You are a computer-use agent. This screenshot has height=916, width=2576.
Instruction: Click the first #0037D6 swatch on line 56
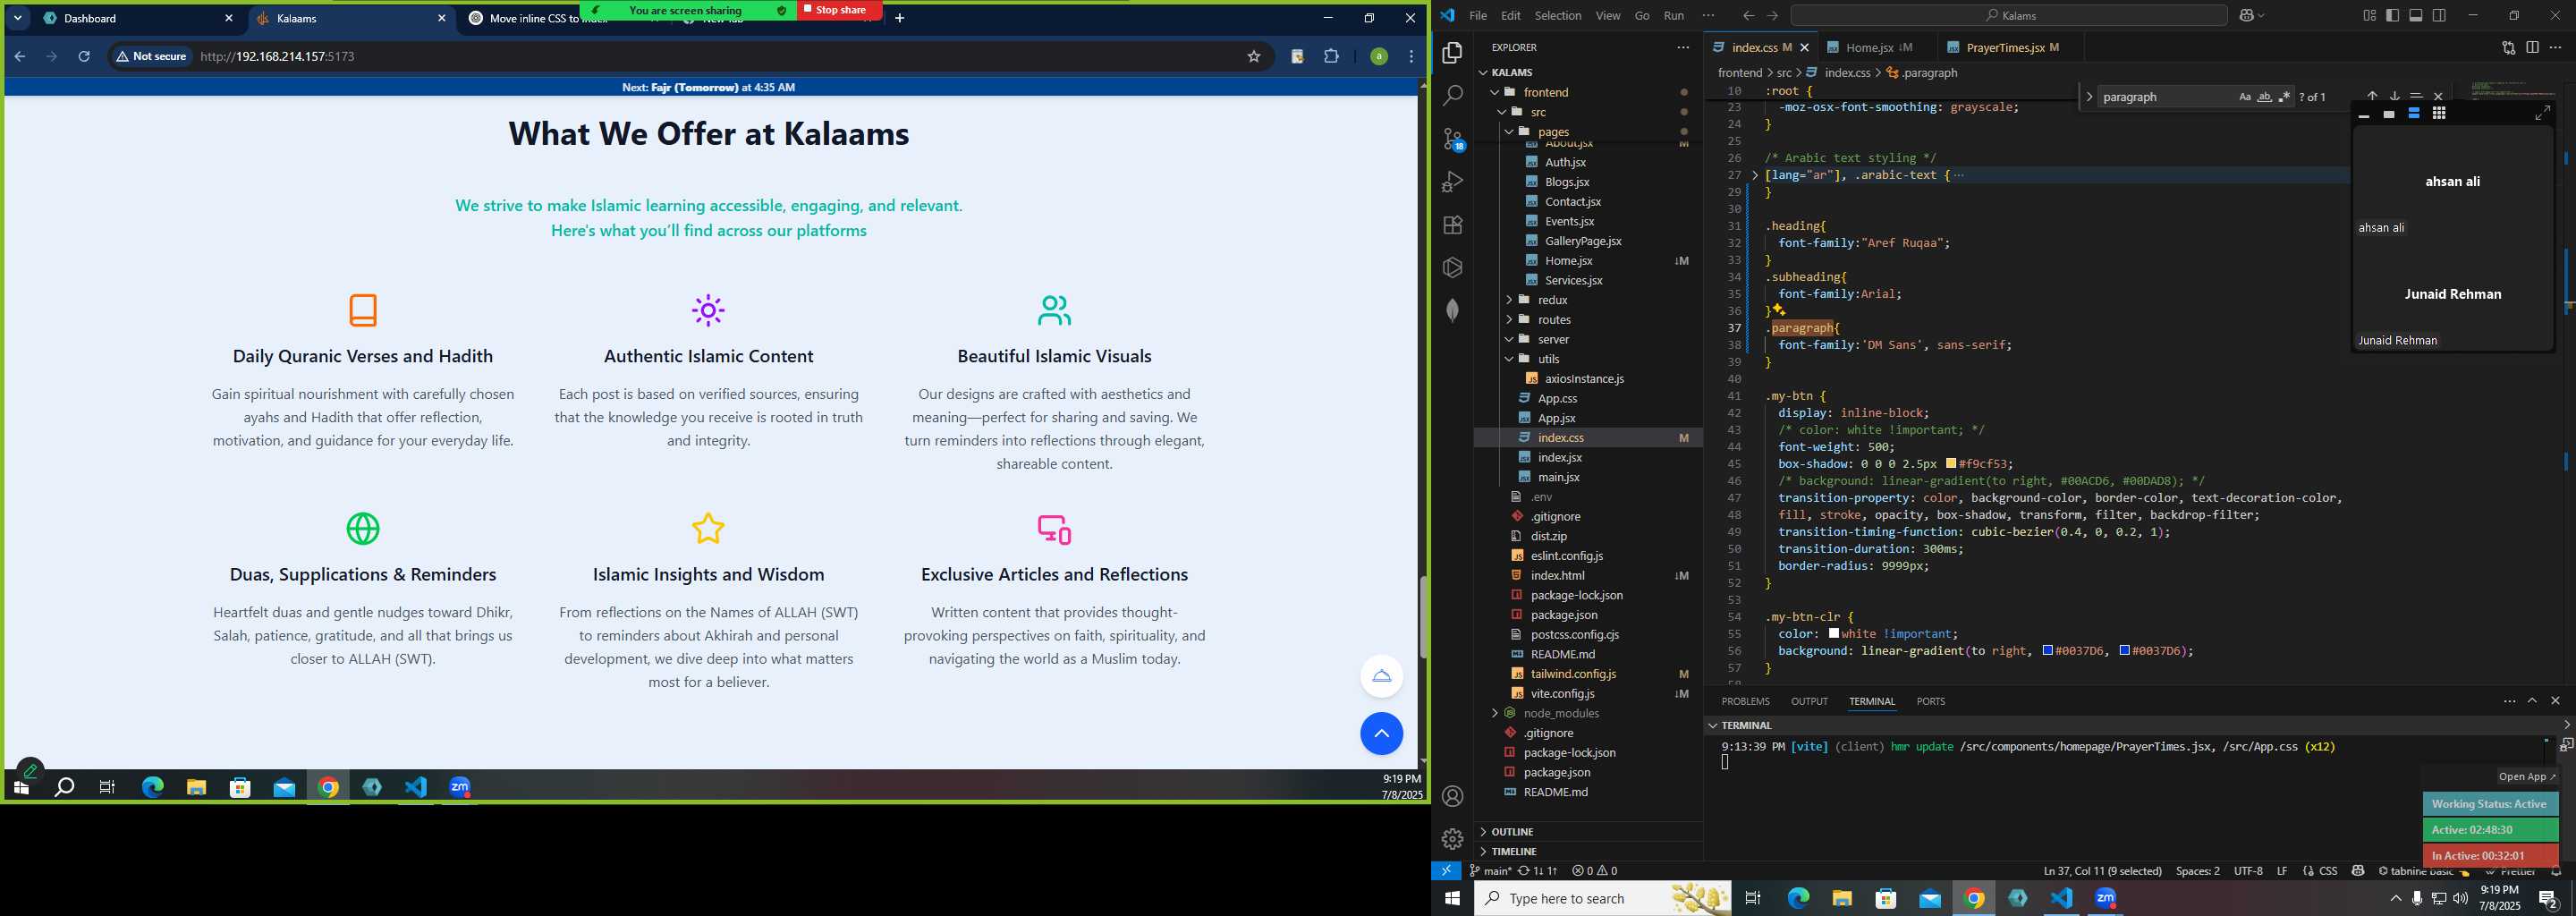pyautogui.click(x=2047, y=651)
